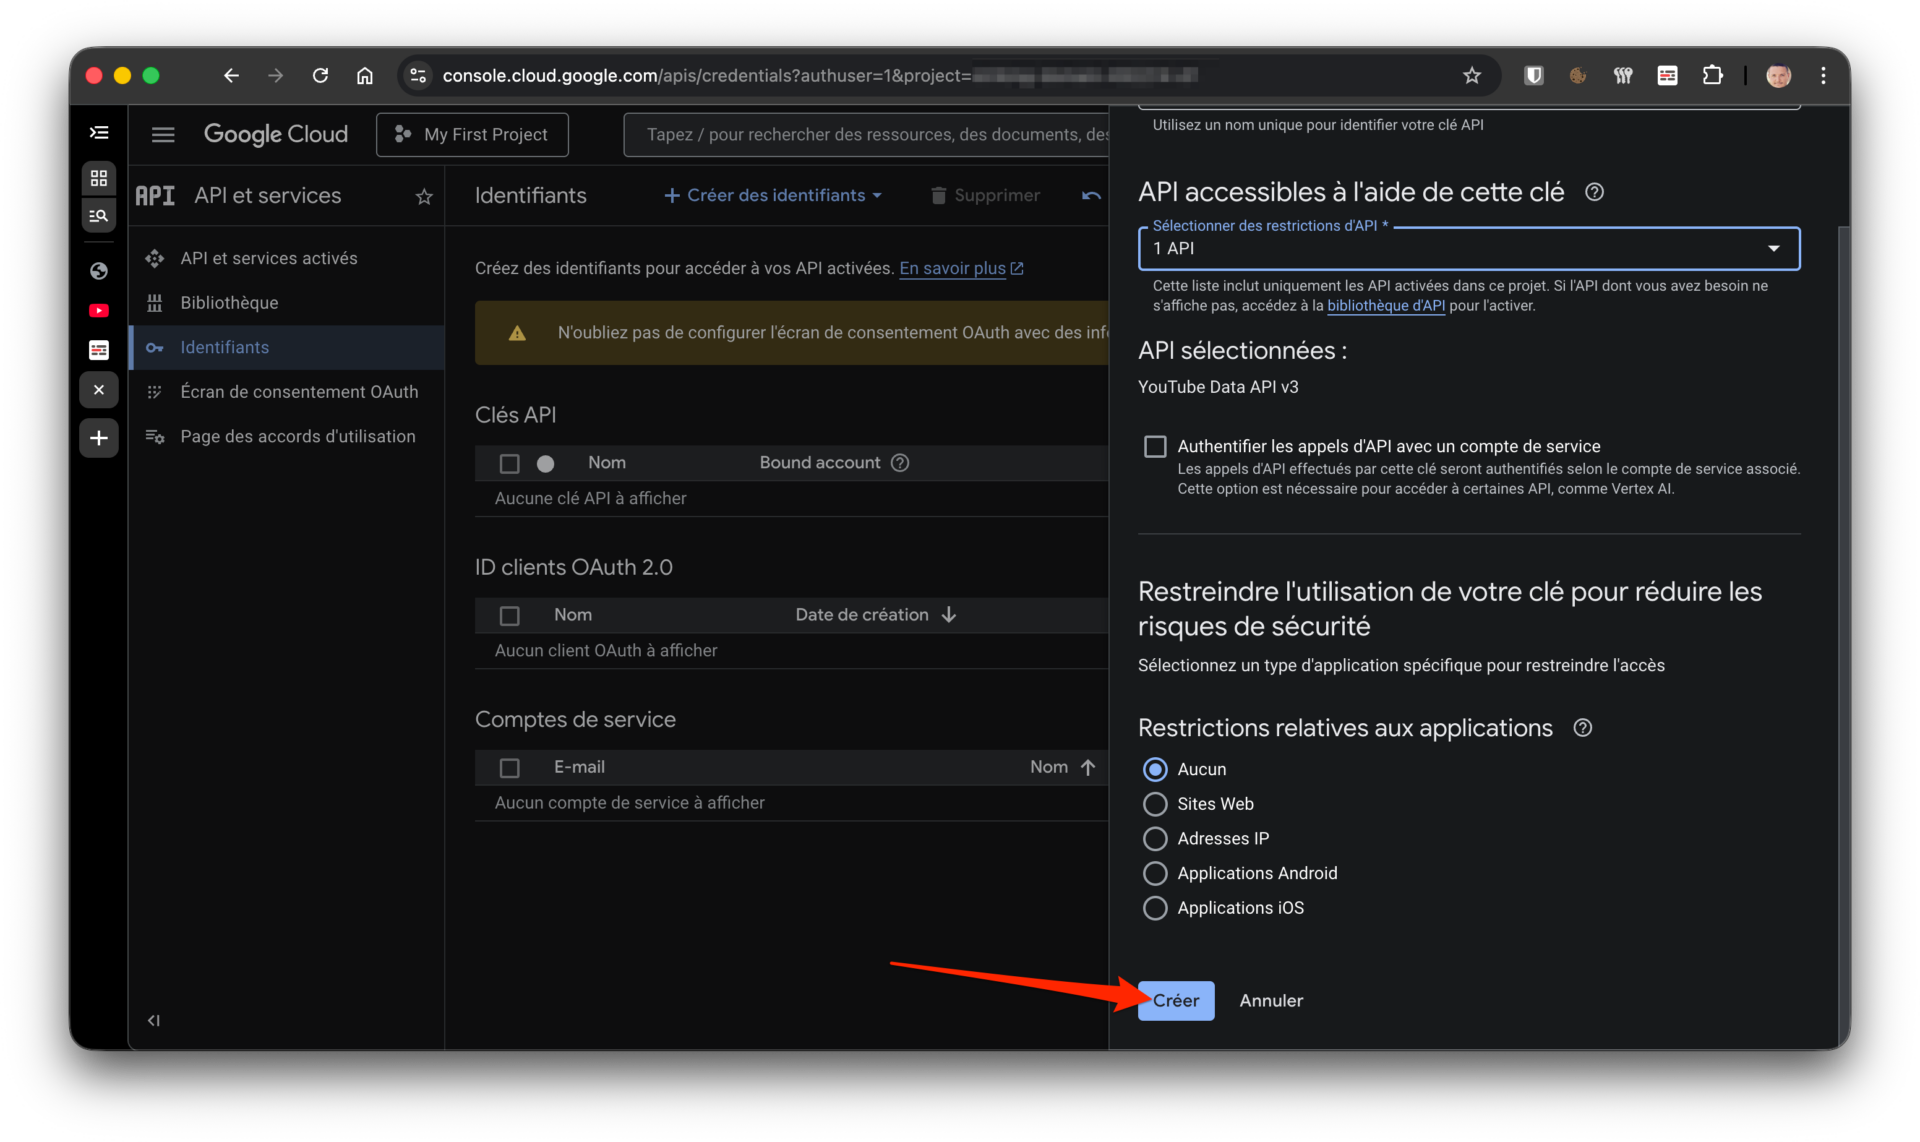Click the E-mail column header
The image size is (1920, 1142).
coord(579,767)
